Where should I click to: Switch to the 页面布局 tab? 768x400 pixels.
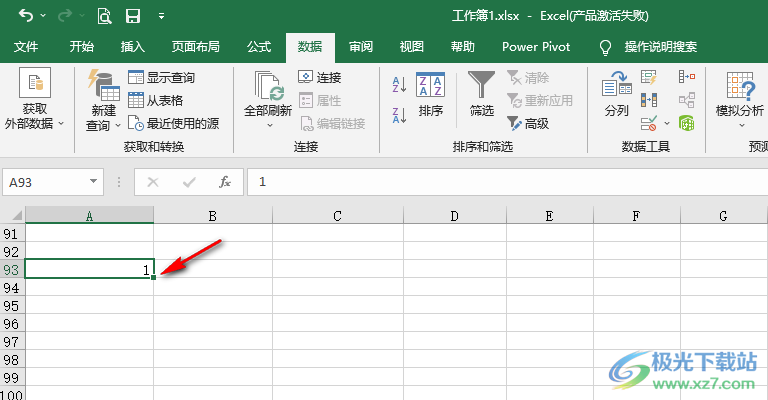click(x=195, y=47)
